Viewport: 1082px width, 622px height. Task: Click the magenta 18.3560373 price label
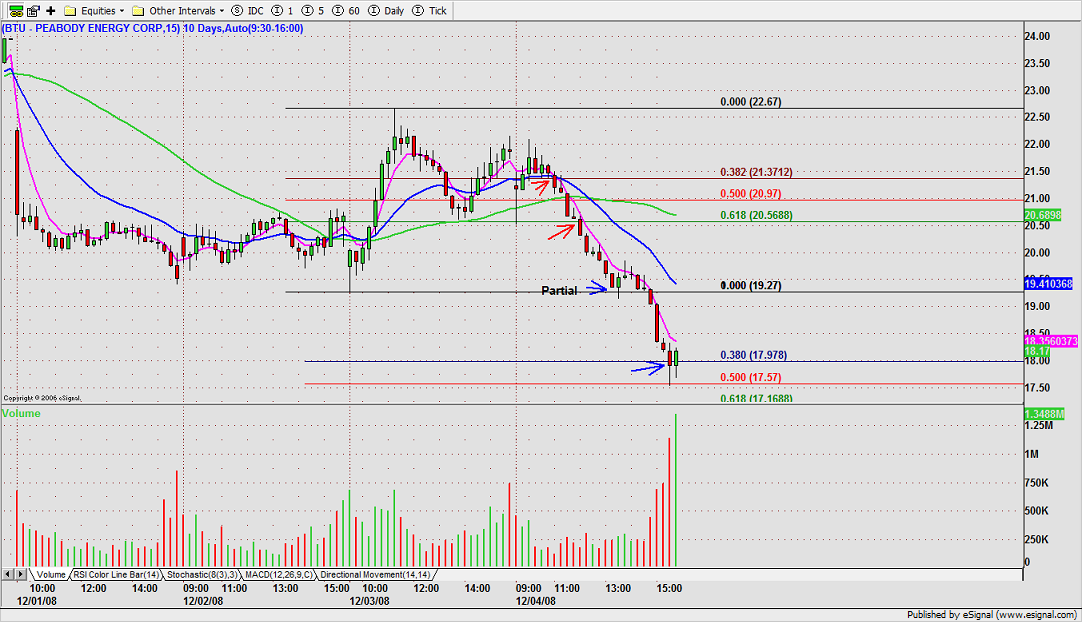pyautogui.click(x=1051, y=341)
